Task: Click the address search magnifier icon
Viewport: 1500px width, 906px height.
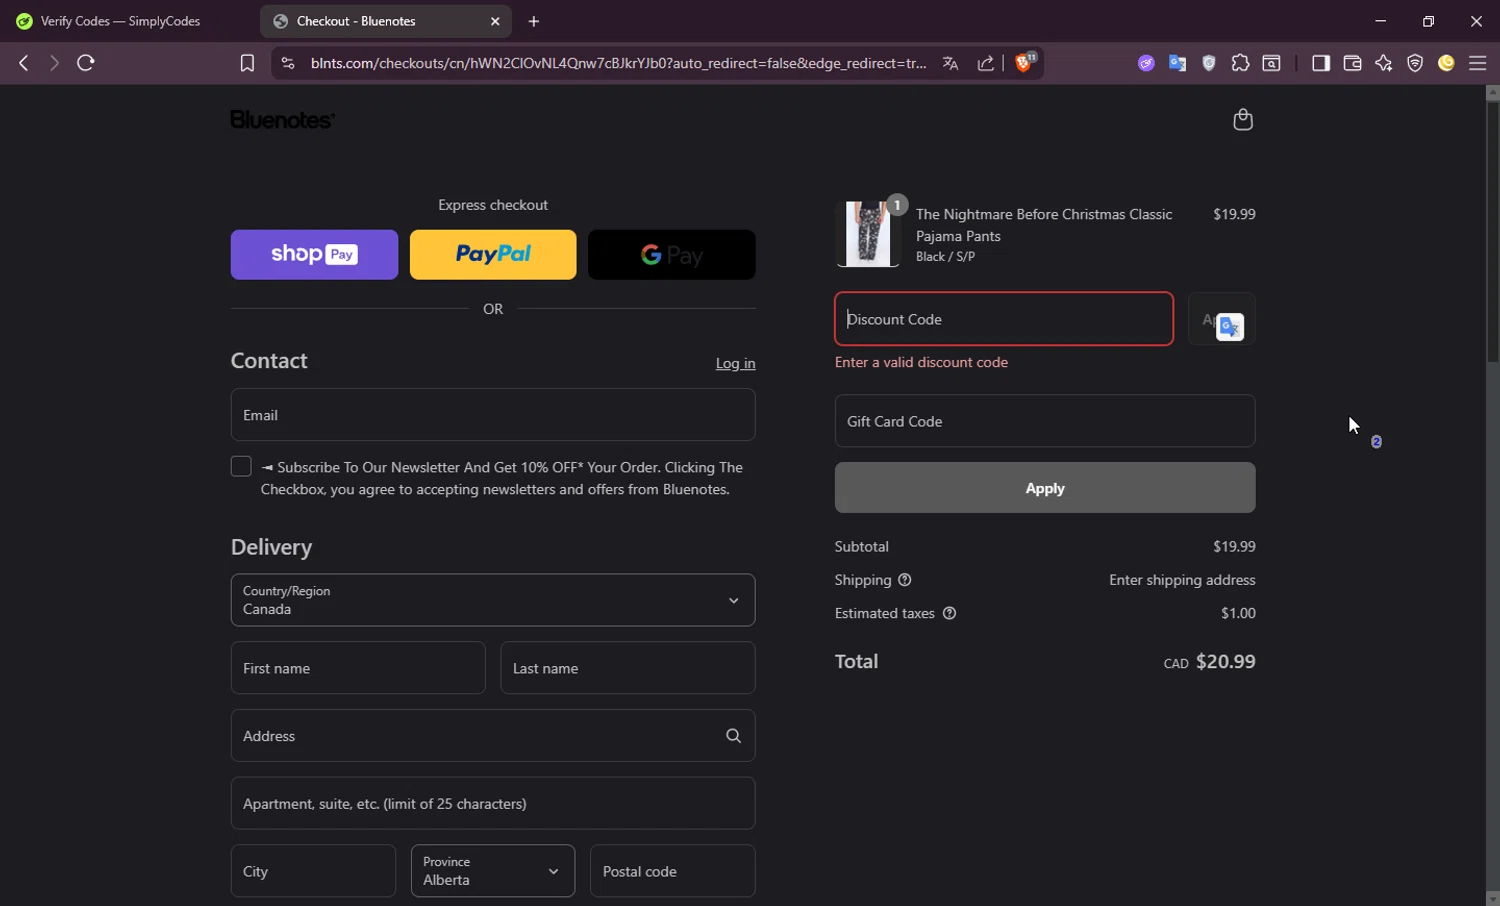Action: point(733,736)
